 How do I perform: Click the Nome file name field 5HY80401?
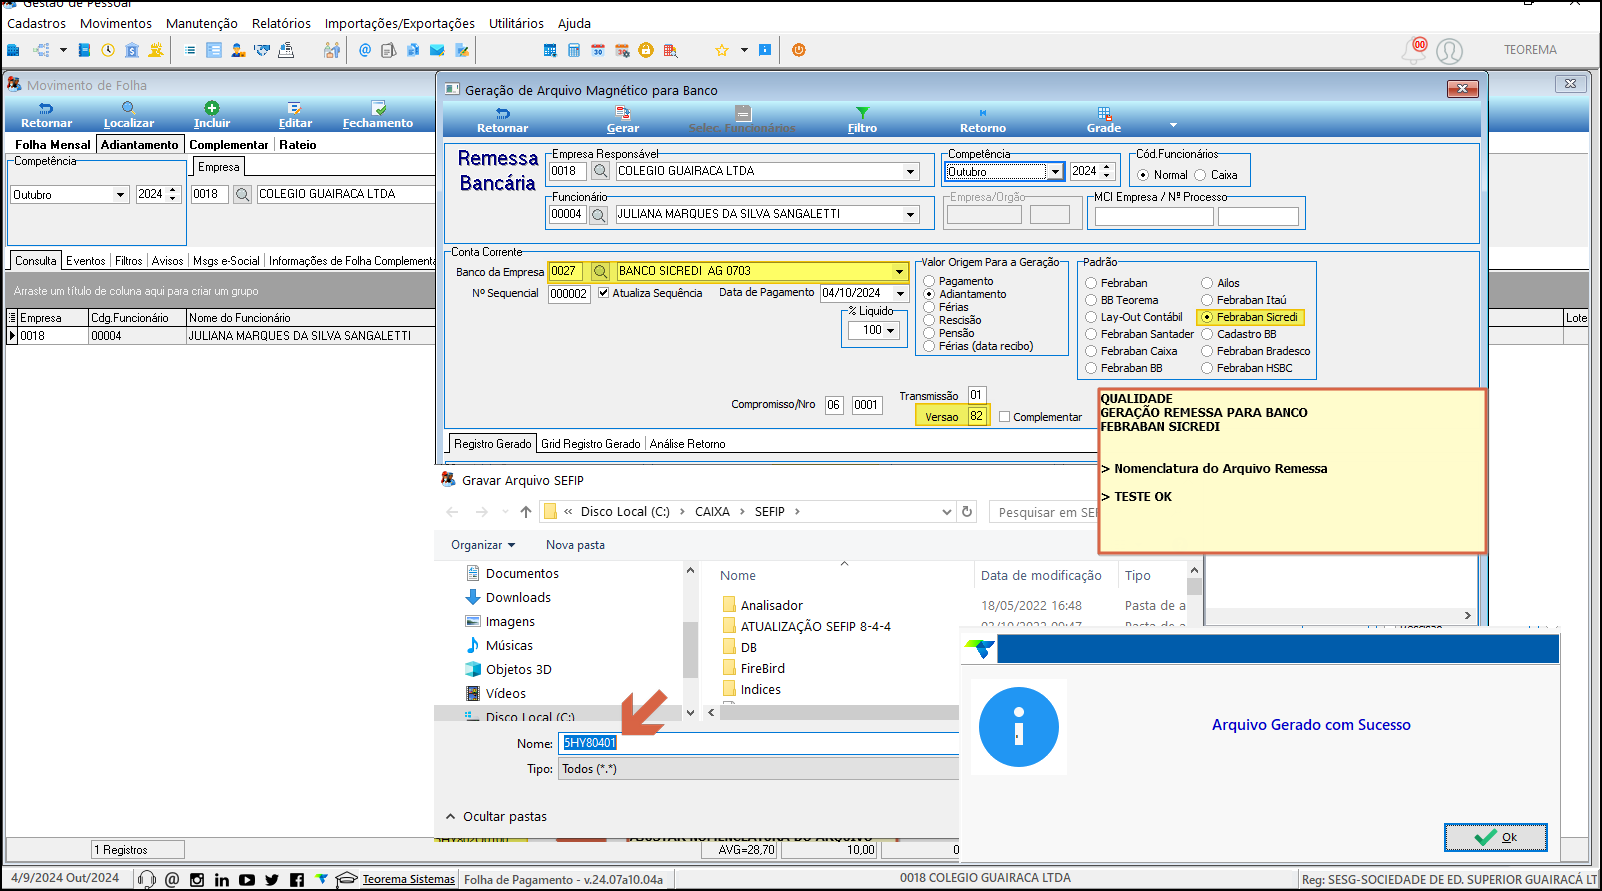(759, 743)
